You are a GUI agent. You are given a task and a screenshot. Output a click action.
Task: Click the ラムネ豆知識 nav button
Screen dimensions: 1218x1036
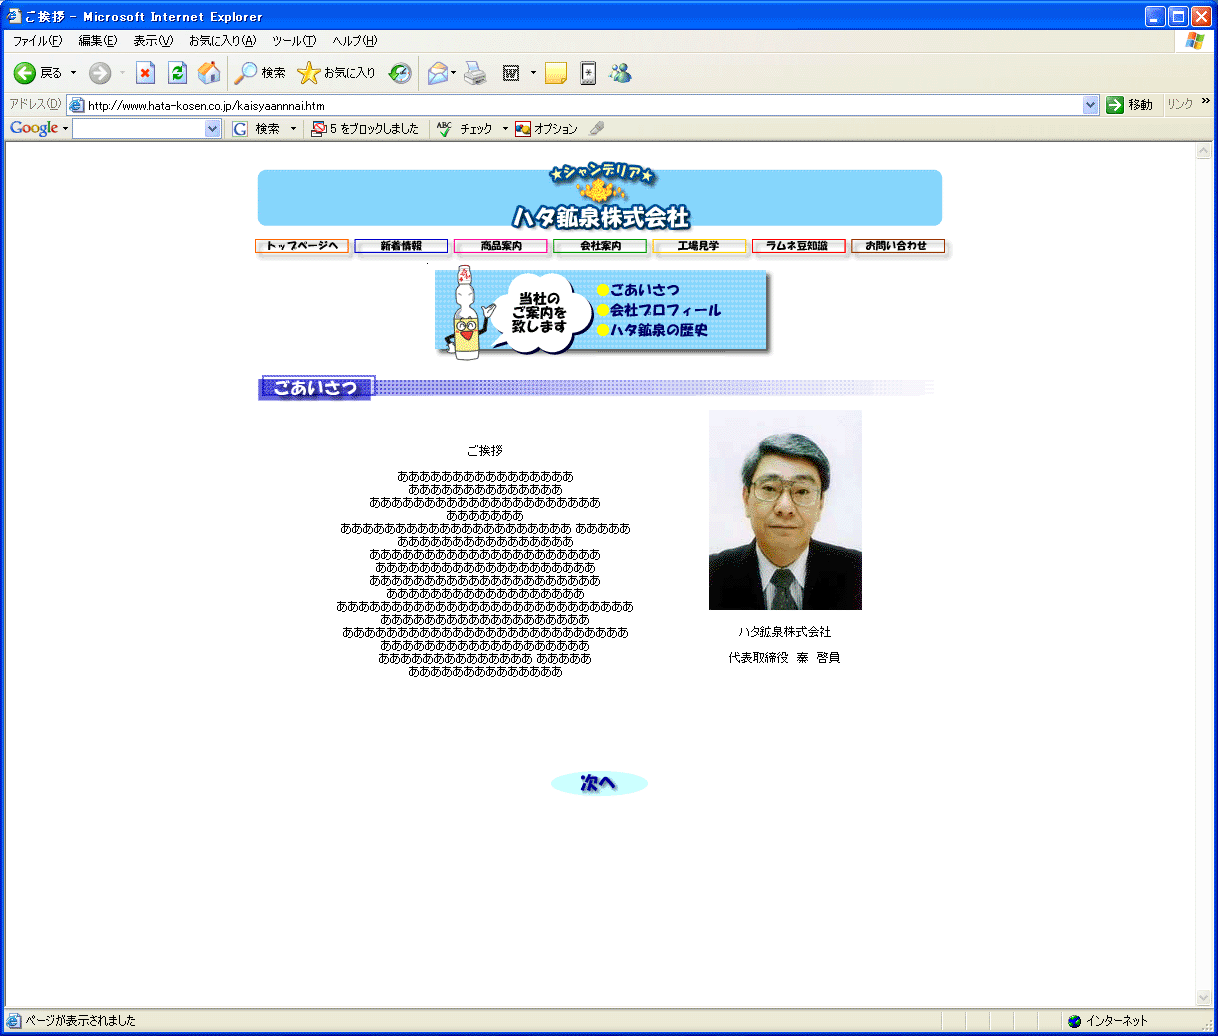(798, 246)
